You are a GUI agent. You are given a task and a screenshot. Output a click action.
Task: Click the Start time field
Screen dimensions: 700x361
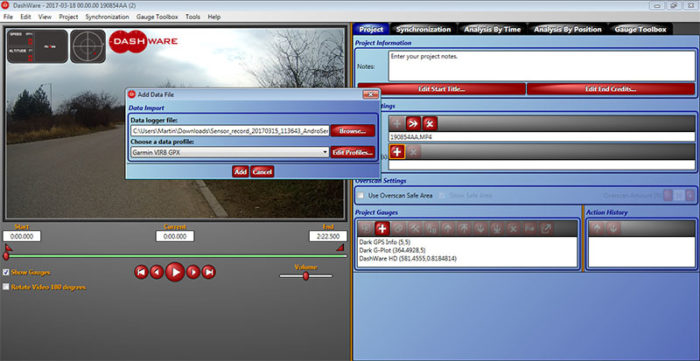click(x=21, y=236)
